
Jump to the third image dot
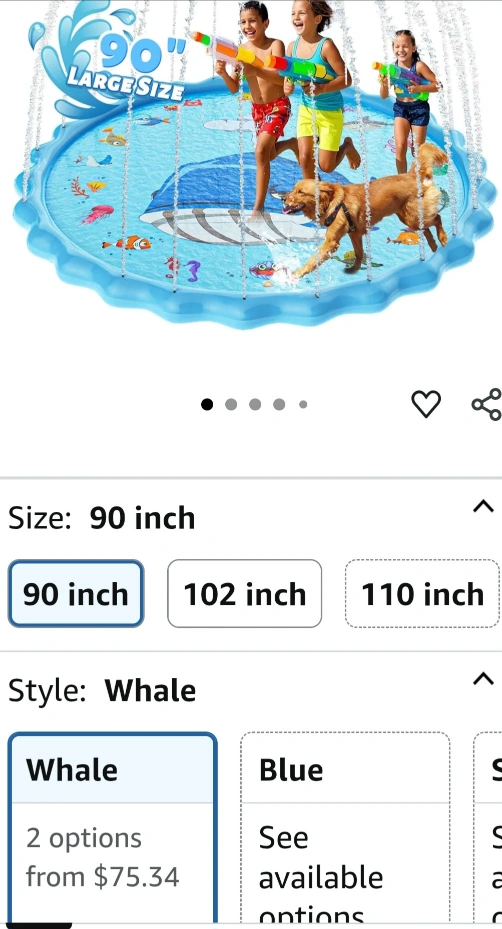tap(255, 404)
